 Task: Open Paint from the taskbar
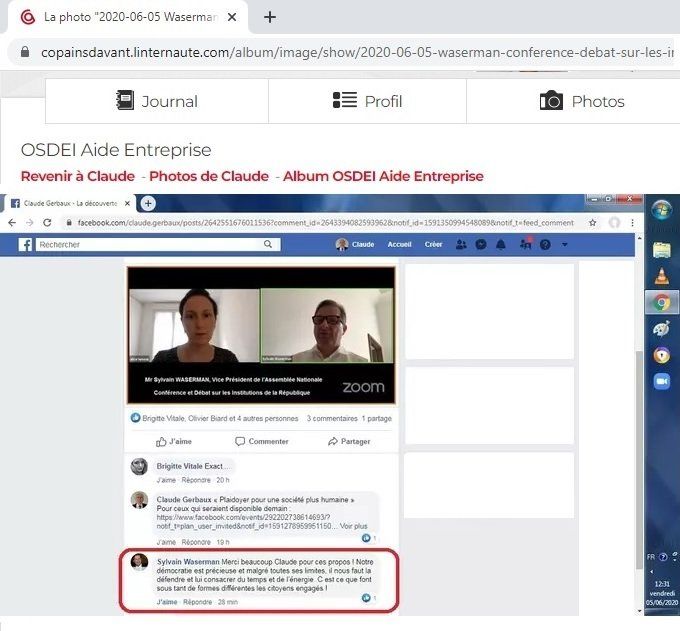coord(661,329)
